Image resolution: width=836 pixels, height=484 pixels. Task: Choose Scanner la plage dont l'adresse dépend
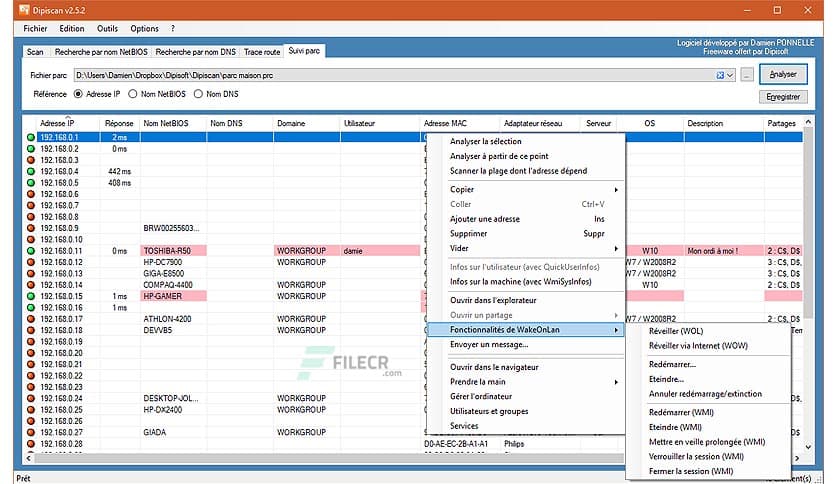(518, 171)
